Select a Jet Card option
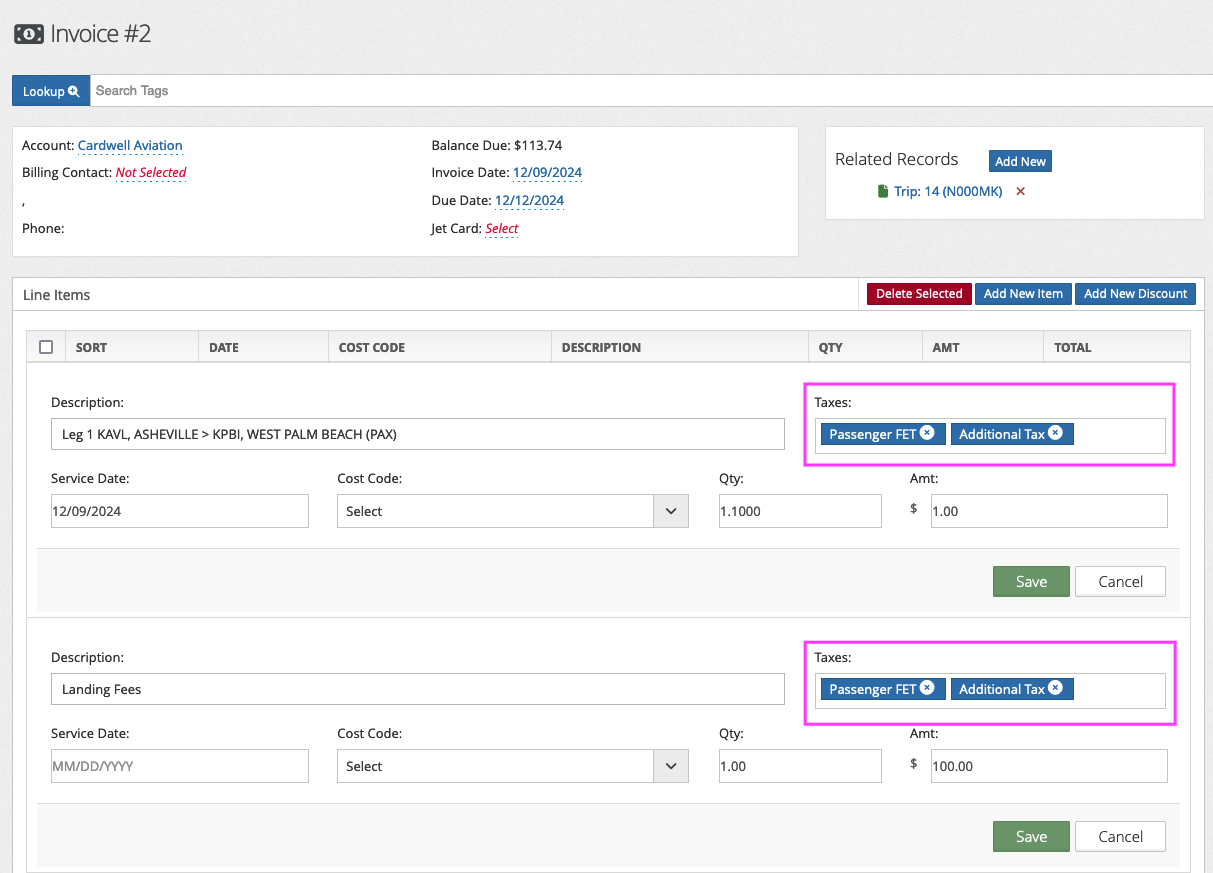Image resolution: width=1213 pixels, height=873 pixels. click(x=501, y=229)
